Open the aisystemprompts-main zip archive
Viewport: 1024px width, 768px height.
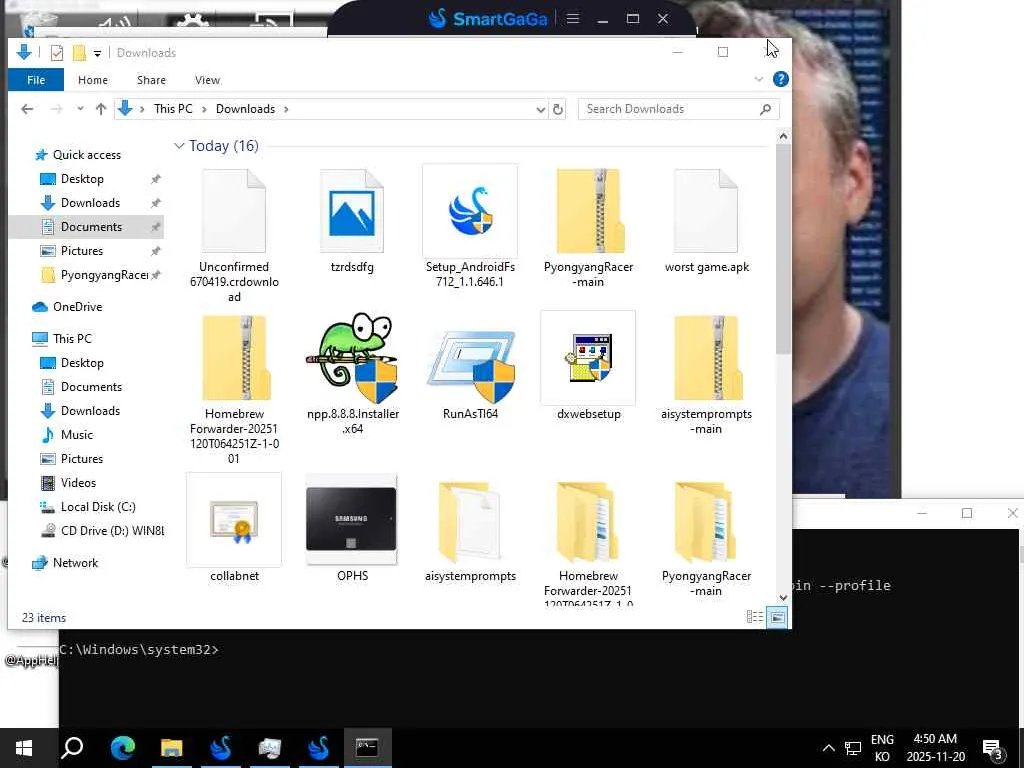tap(707, 374)
